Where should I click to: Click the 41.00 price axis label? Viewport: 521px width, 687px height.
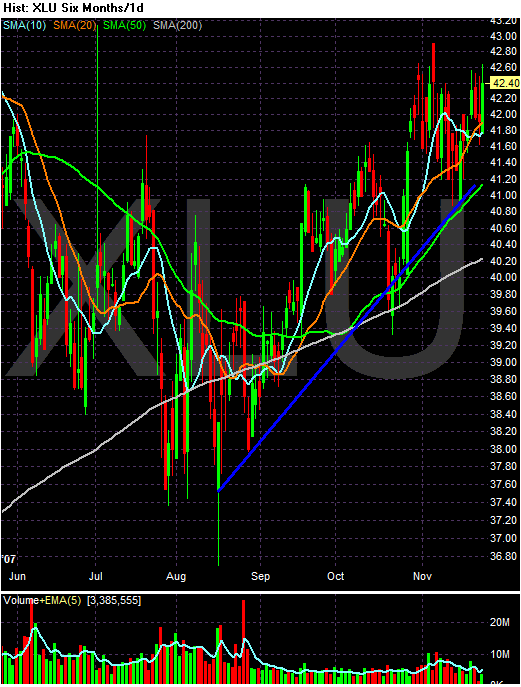[x=503, y=195]
